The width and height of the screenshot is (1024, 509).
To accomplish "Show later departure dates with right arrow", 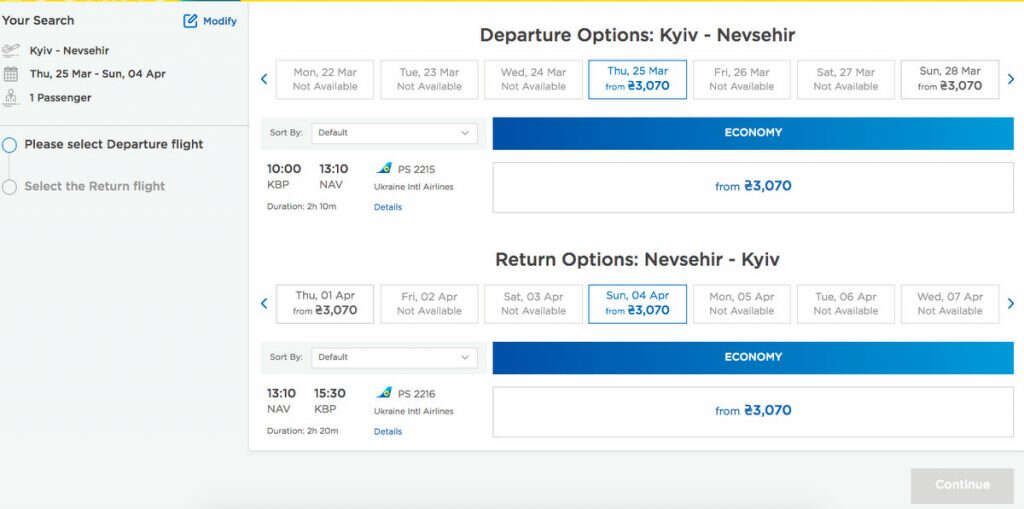I will [x=1011, y=79].
